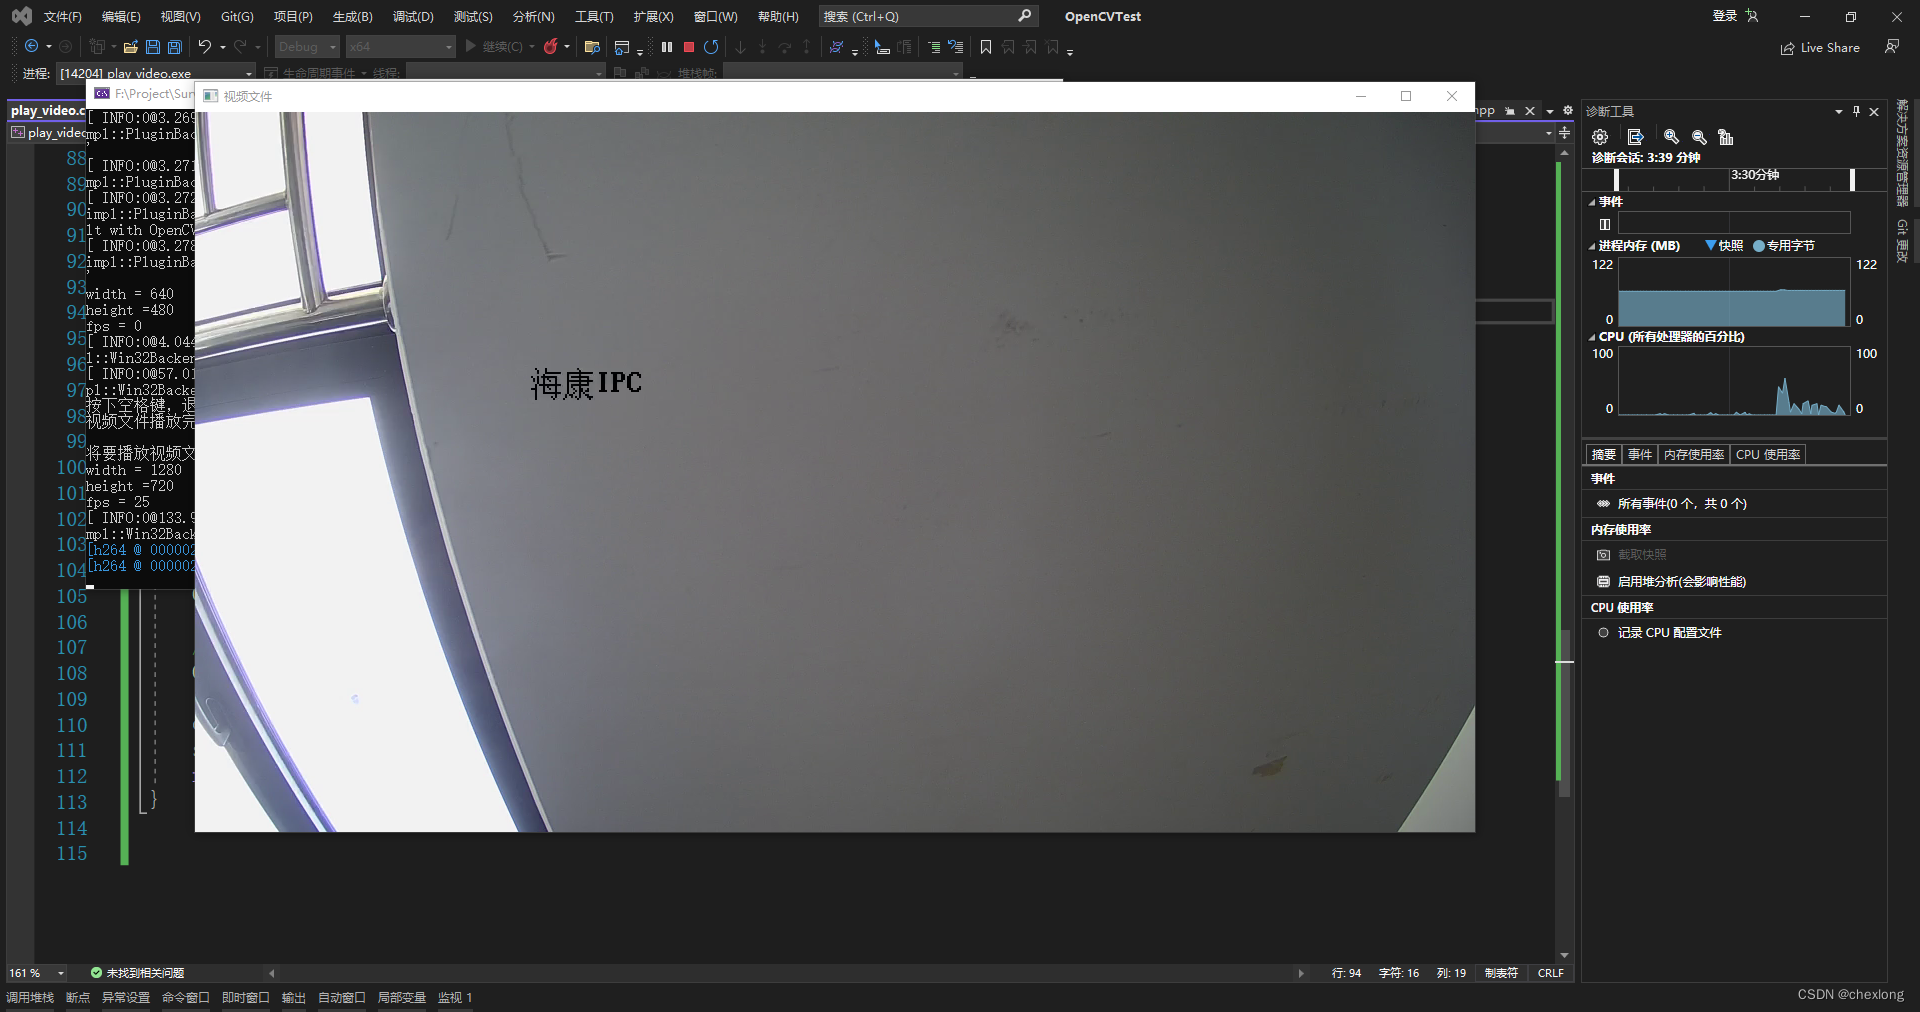
Task: Restart the debug session
Action: [x=711, y=47]
